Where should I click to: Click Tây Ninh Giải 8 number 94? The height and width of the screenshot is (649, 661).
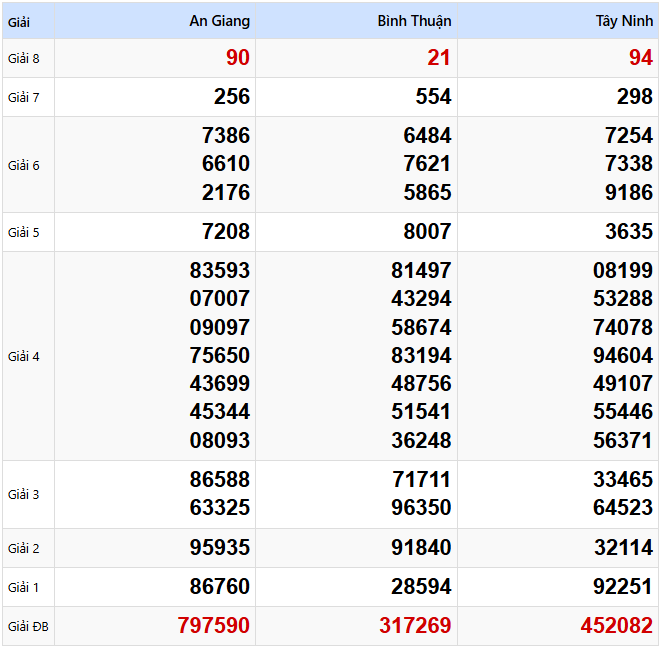640,58
